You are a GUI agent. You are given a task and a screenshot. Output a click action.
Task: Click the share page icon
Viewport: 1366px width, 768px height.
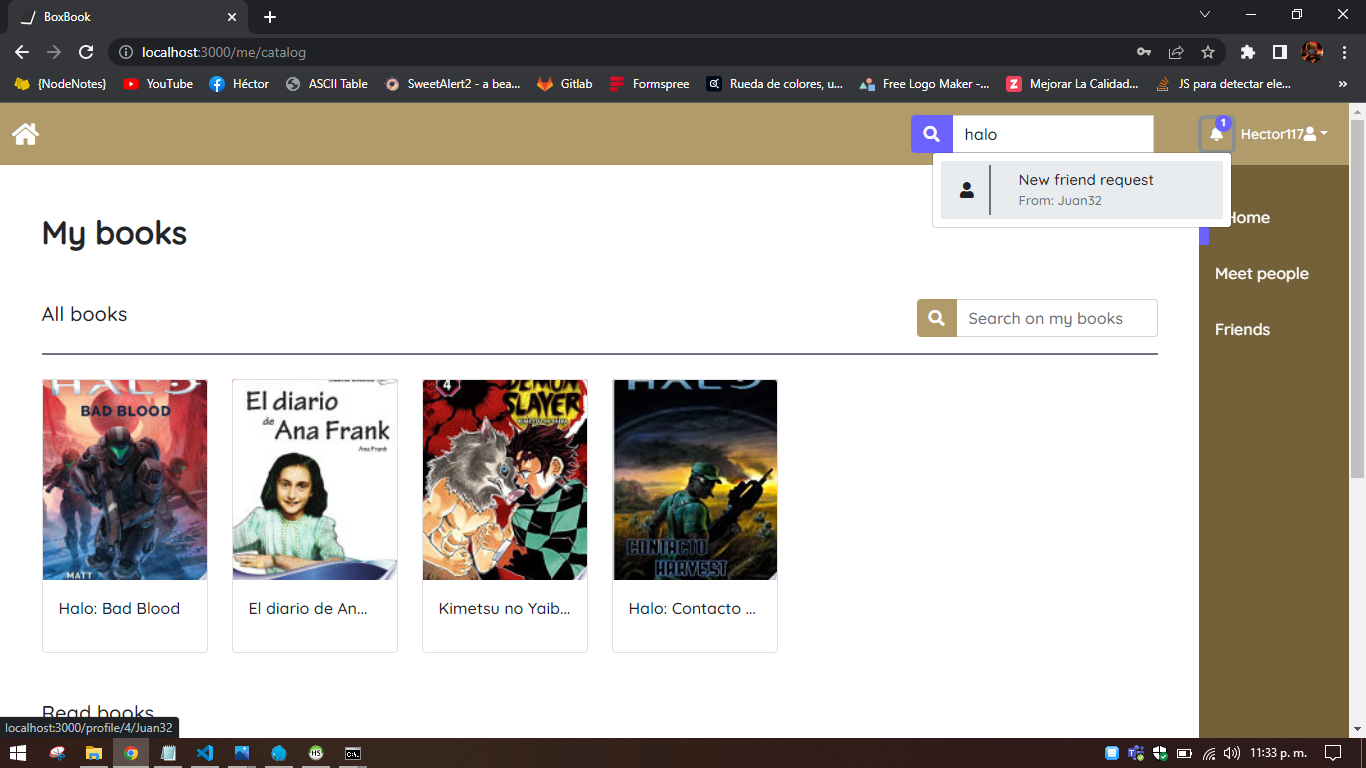tap(1176, 52)
